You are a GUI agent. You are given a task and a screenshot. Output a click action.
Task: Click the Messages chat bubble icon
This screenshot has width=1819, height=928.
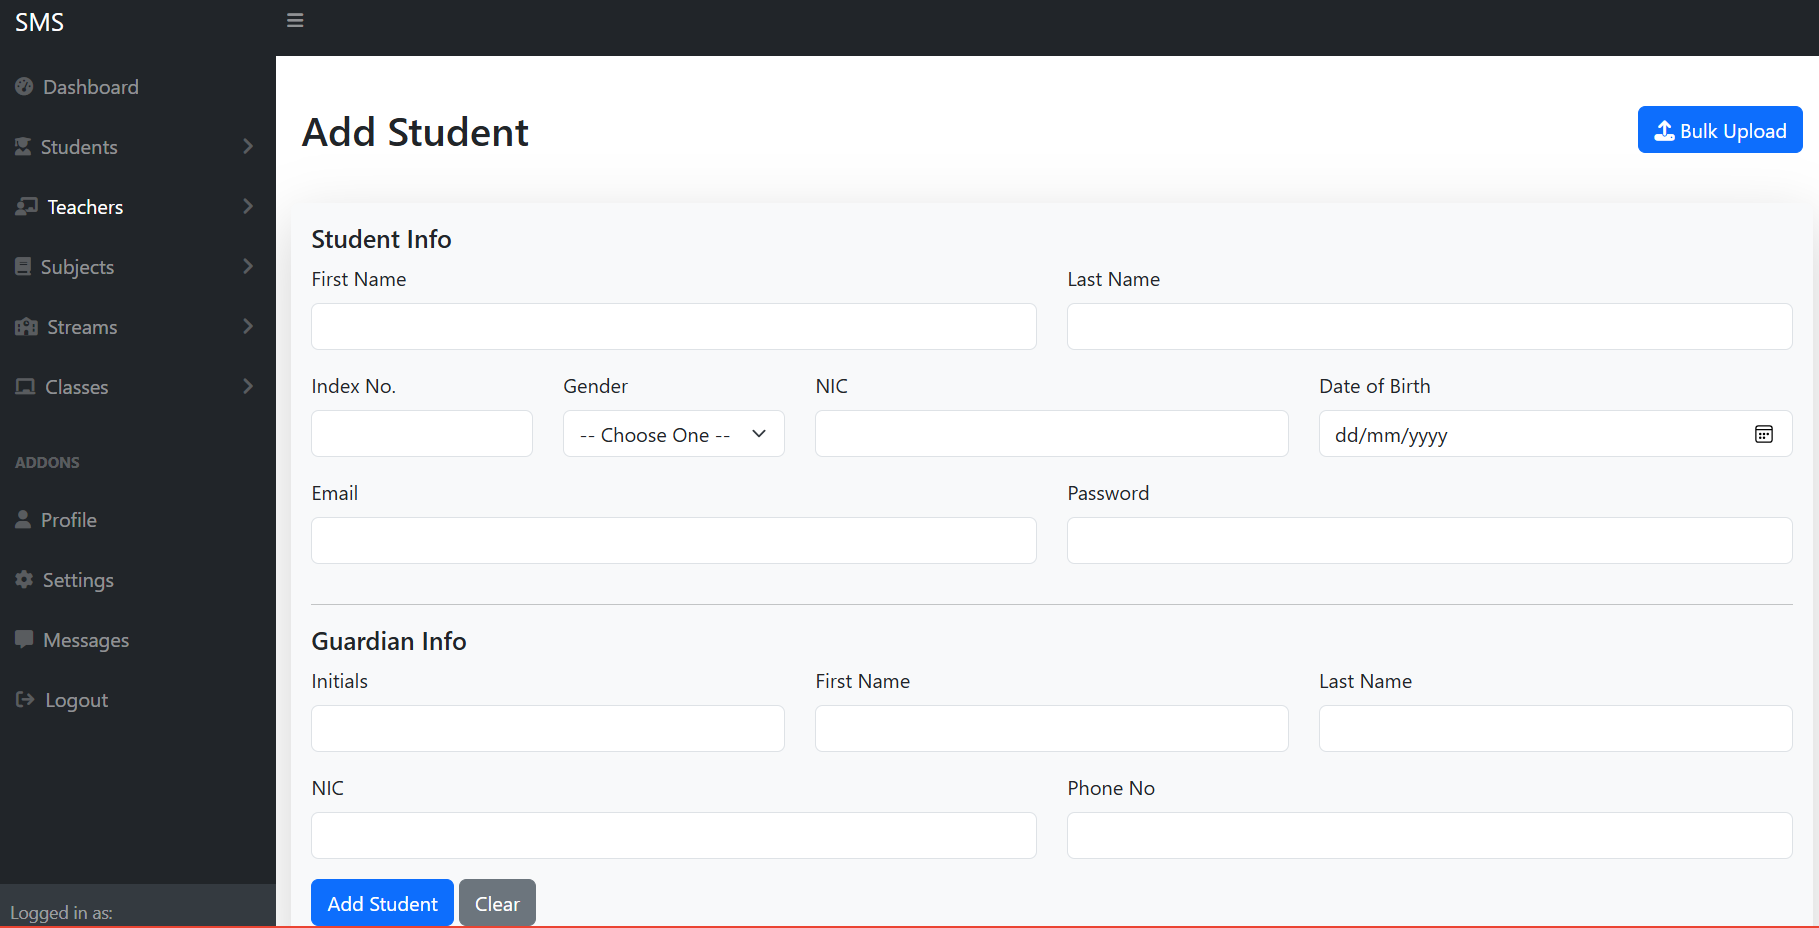click(24, 639)
